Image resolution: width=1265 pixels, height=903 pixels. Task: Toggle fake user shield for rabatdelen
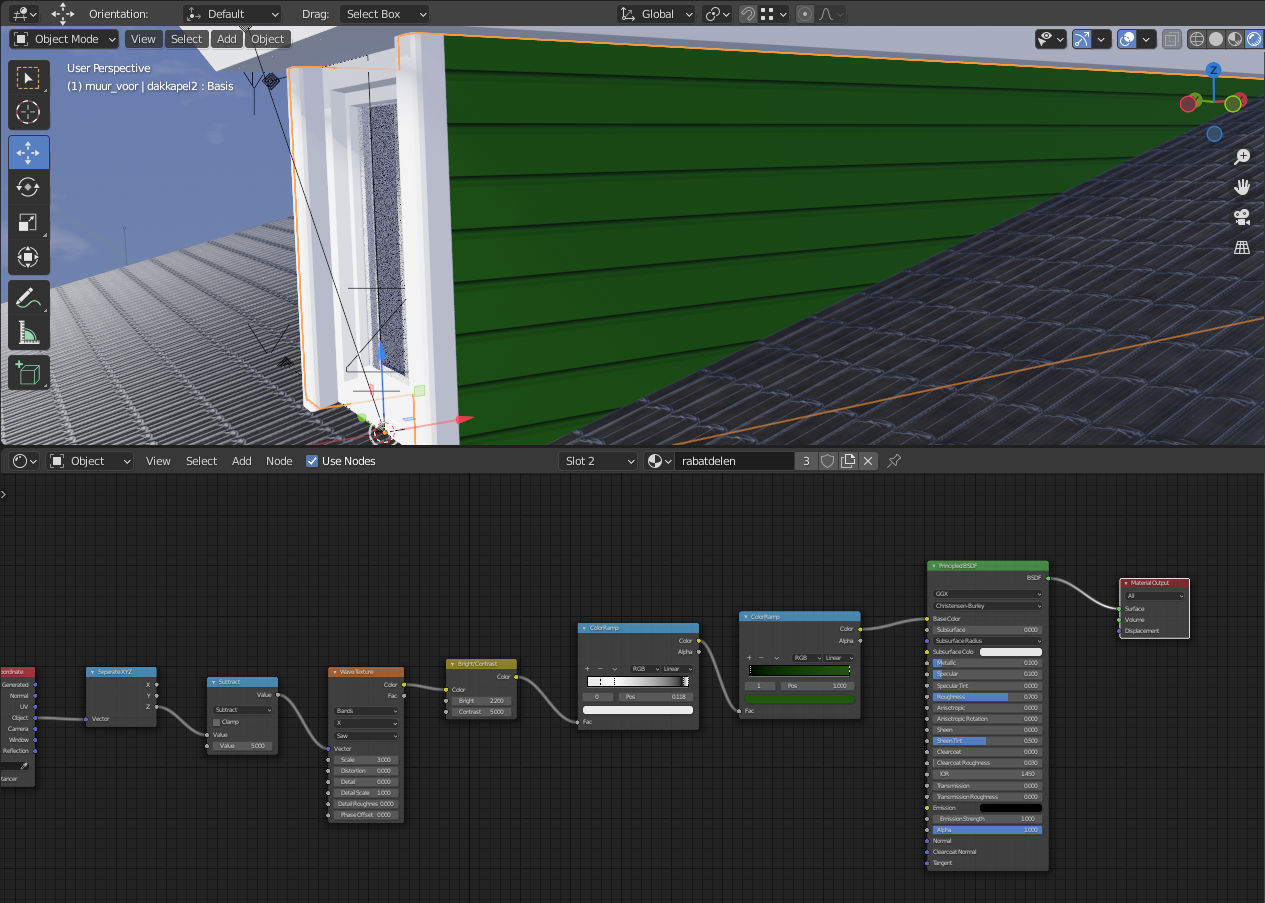pos(828,461)
